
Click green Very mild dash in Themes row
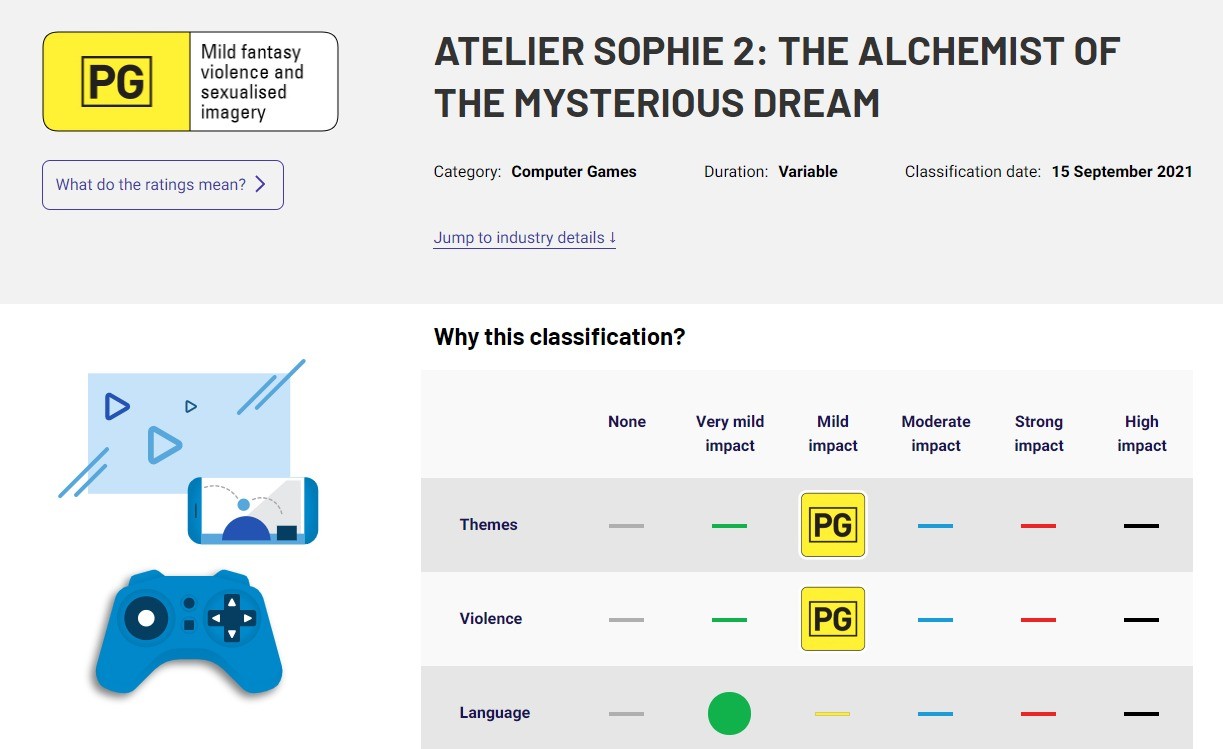coord(729,526)
